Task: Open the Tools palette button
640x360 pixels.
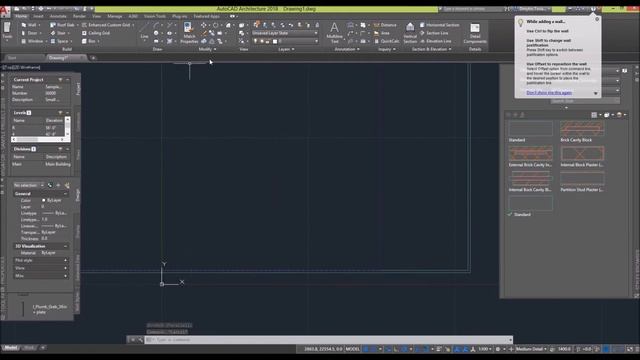Action: pyautogui.click(x=7, y=31)
